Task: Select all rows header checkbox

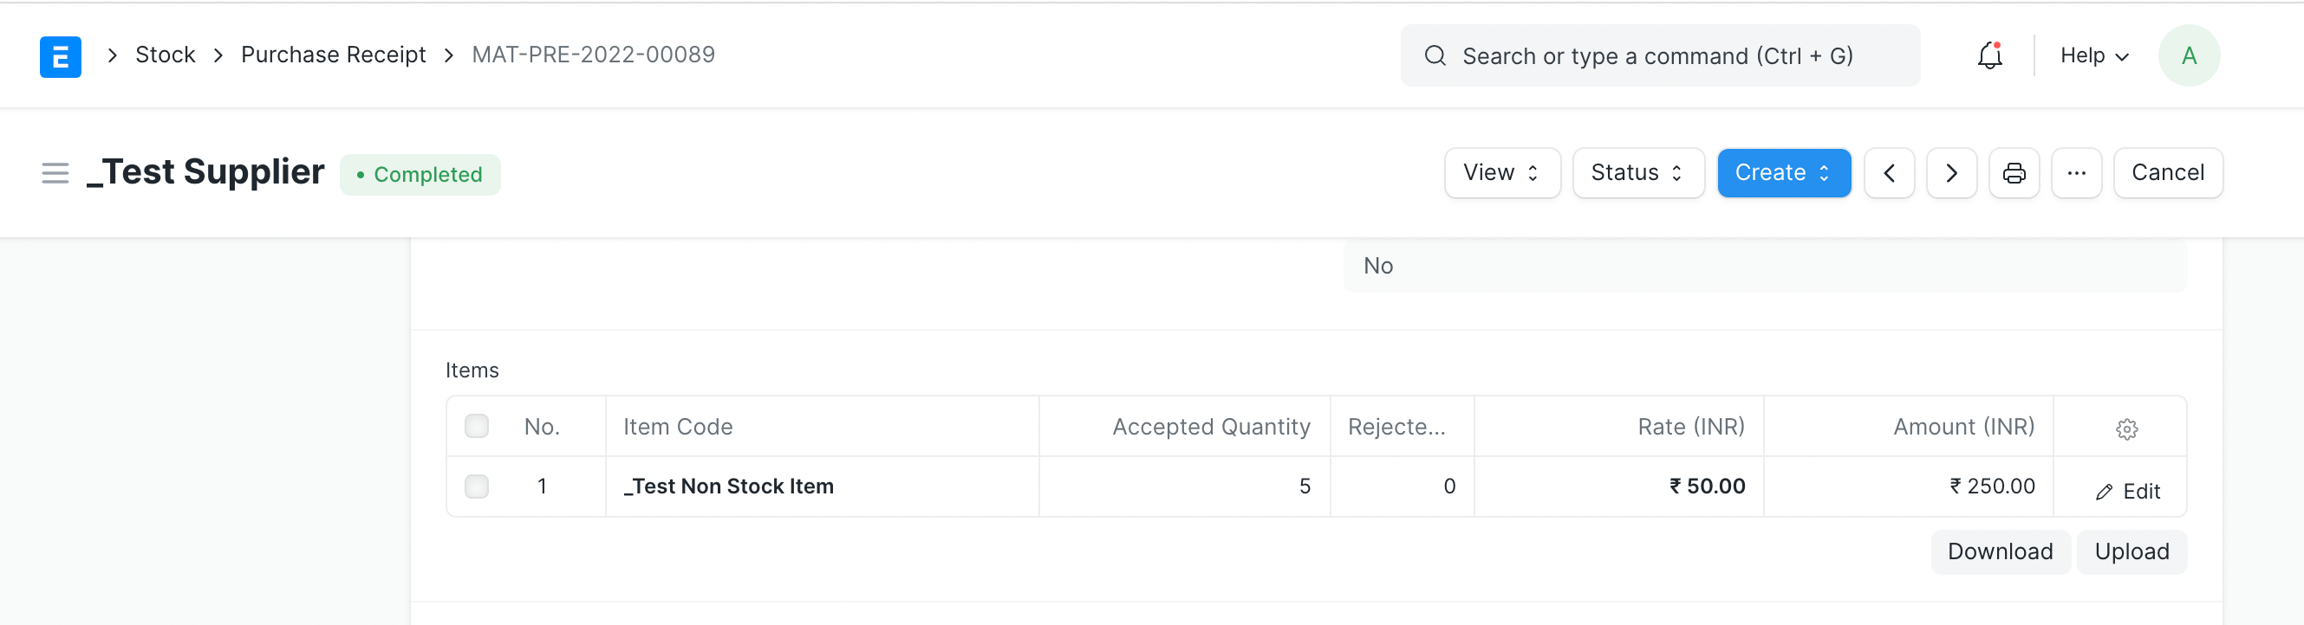Action: tap(477, 426)
